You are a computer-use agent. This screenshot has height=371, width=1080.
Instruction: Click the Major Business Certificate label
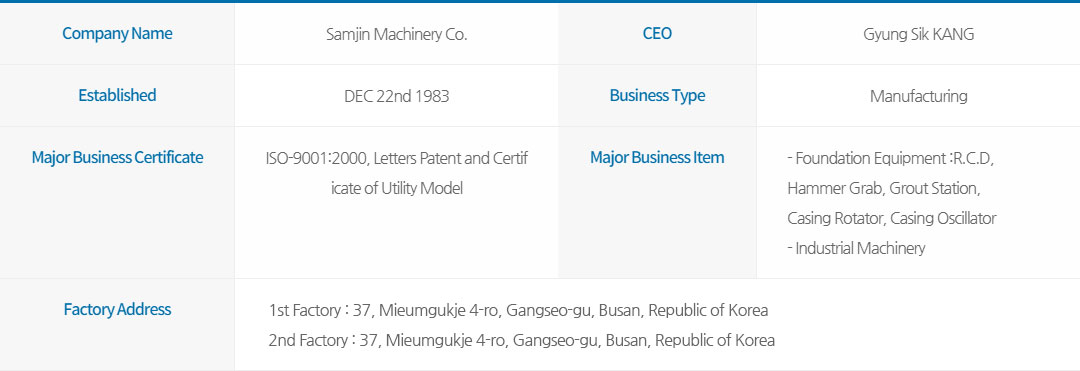point(117,158)
